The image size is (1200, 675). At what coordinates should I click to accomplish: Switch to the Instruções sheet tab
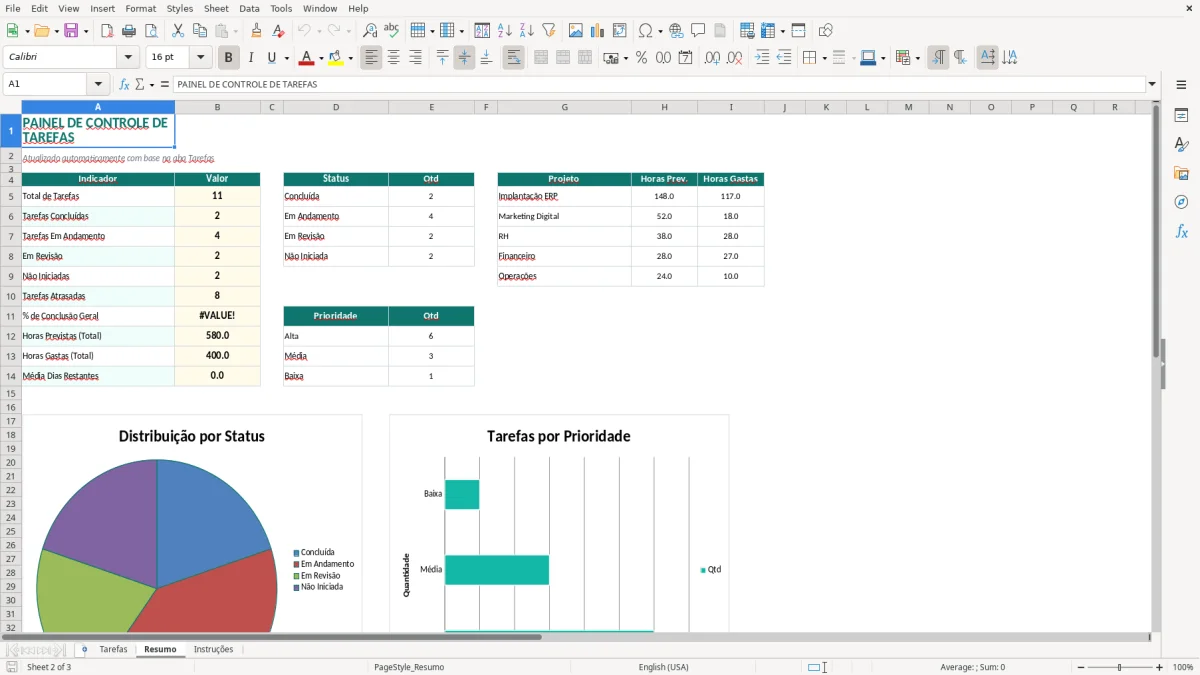tap(213, 649)
